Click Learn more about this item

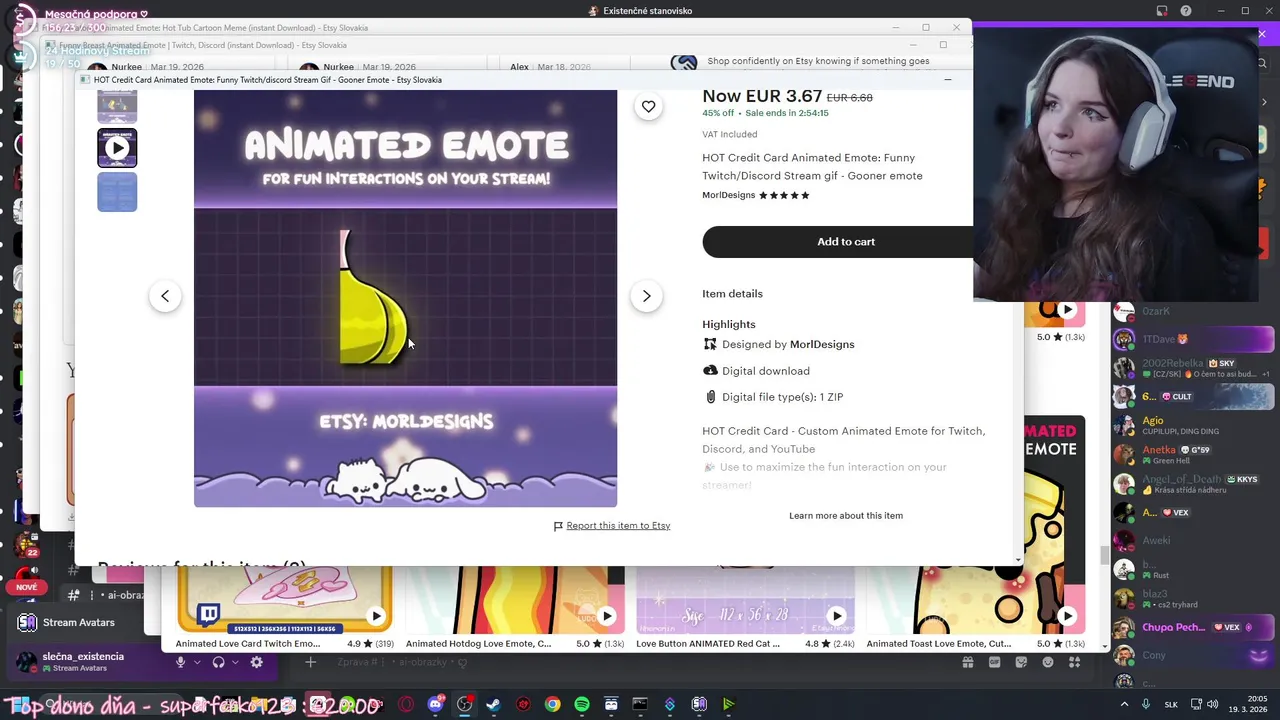point(846,515)
